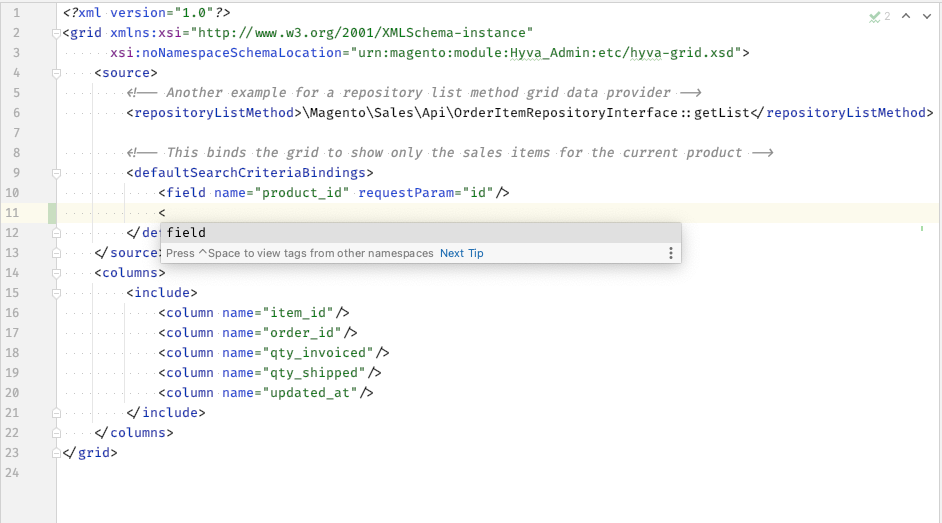Click the inspections checkmark widget icon
Viewport: 942px width, 523px height.
click(874, 17)
